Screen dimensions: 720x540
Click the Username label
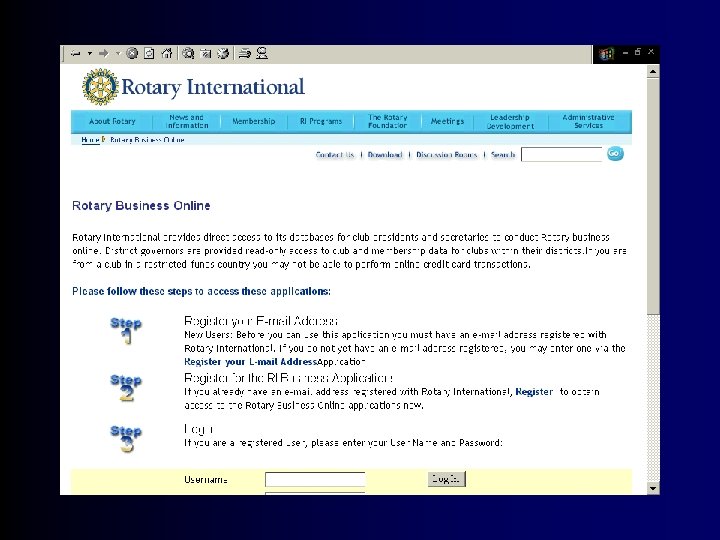pyautogui.click(x=206, y=480)
